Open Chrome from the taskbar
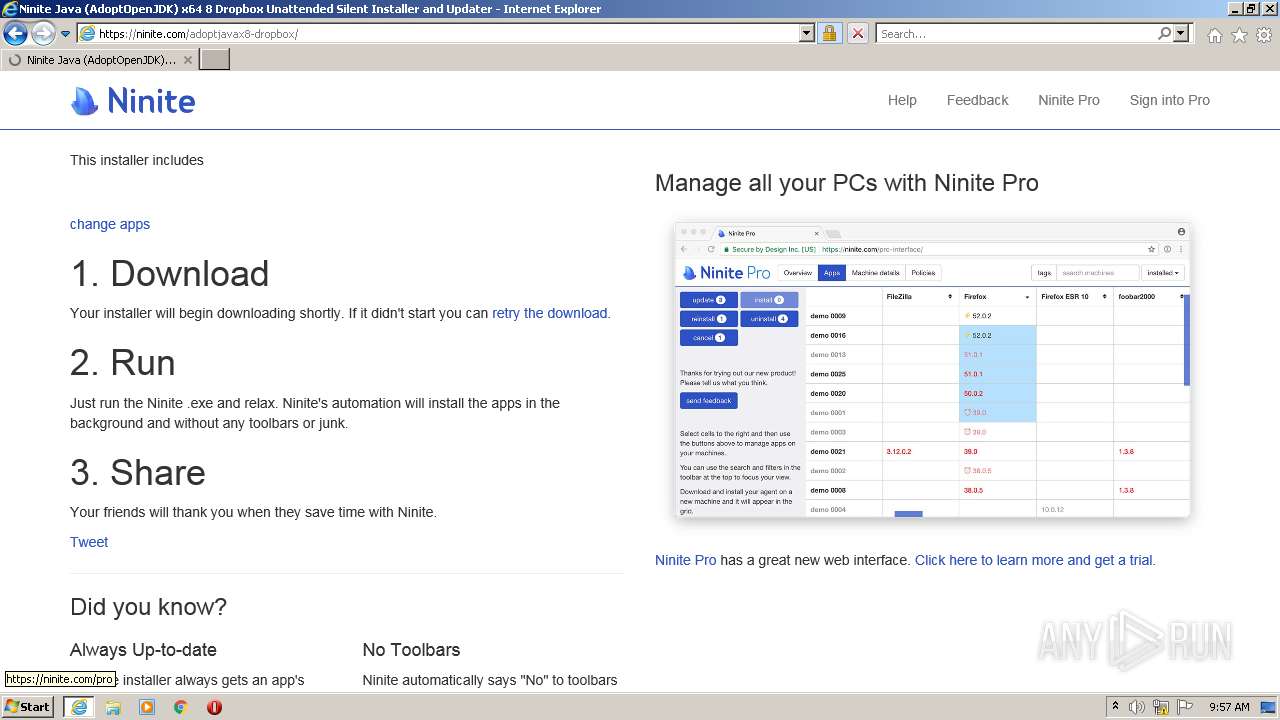Screen dimensions: 1280x720 [x=181, y=707]
